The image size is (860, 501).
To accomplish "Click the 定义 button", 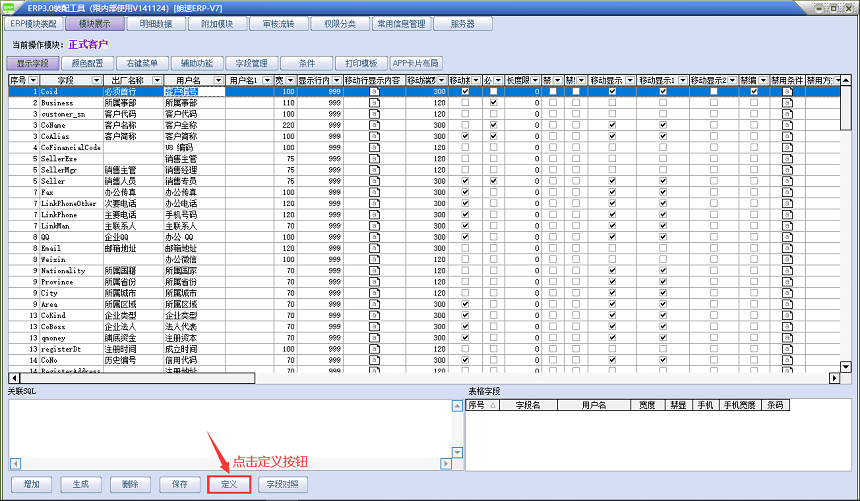I will pos(229,484).
